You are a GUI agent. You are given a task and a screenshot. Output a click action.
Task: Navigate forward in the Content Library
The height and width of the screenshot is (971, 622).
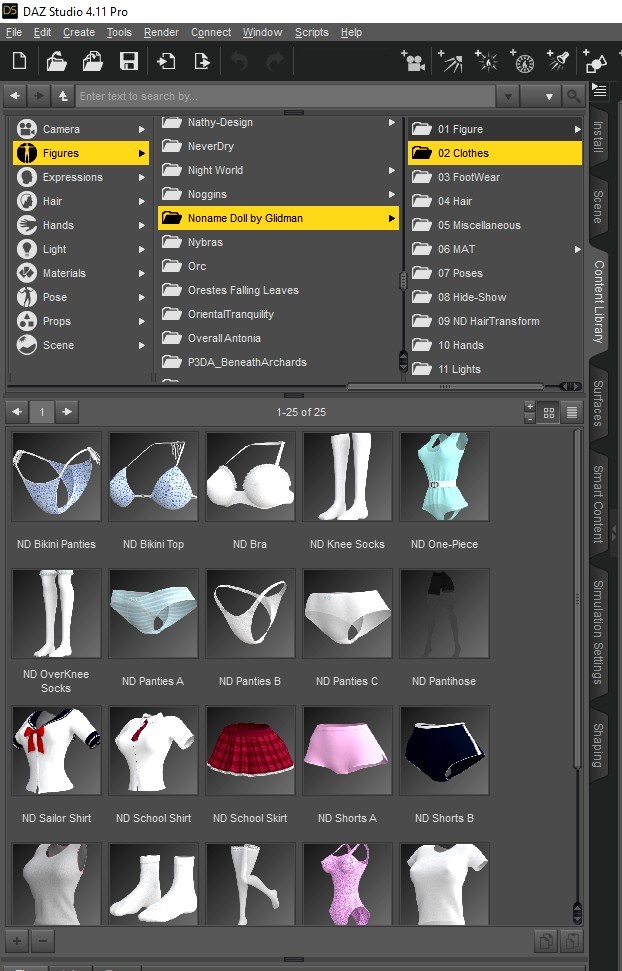click(38, 96)
